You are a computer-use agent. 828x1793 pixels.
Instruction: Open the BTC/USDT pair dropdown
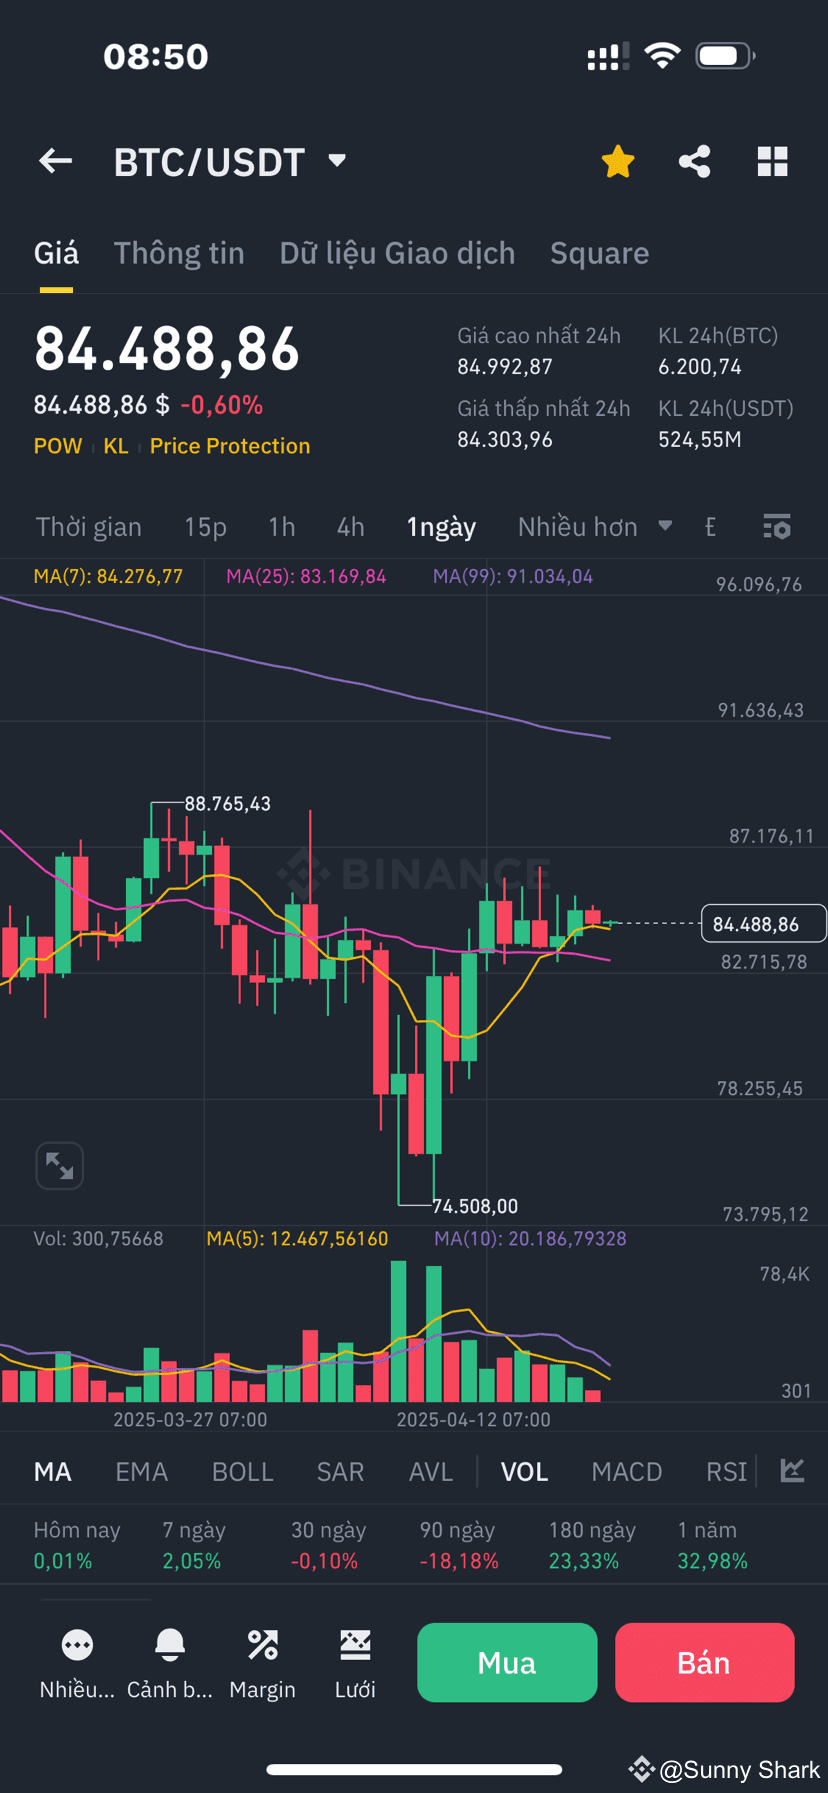(336, 161)
